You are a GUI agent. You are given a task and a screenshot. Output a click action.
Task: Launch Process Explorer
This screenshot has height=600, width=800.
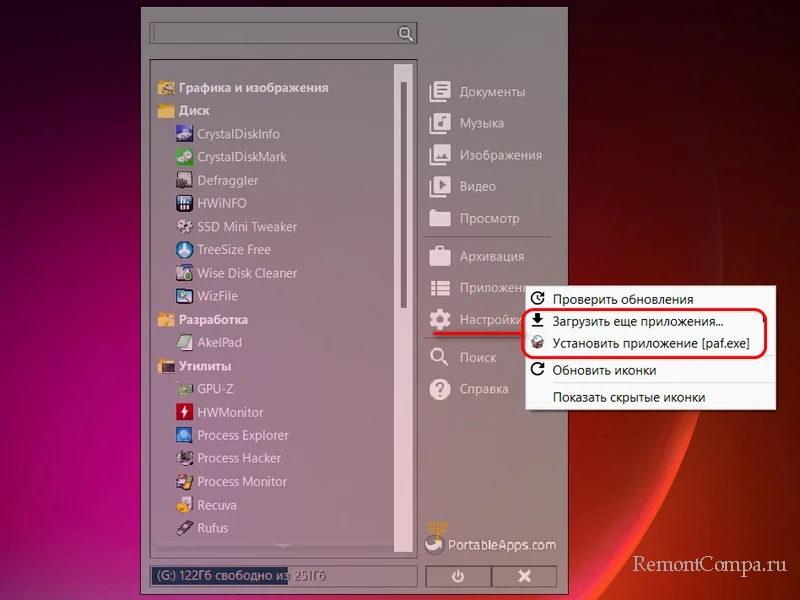(242, 435)
